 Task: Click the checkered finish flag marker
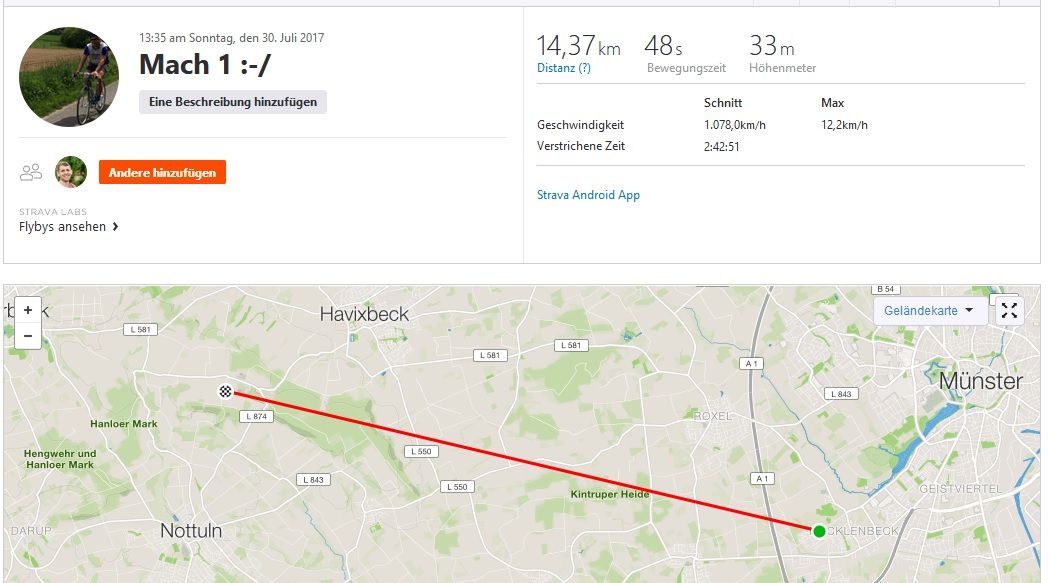tap(226, 391)
